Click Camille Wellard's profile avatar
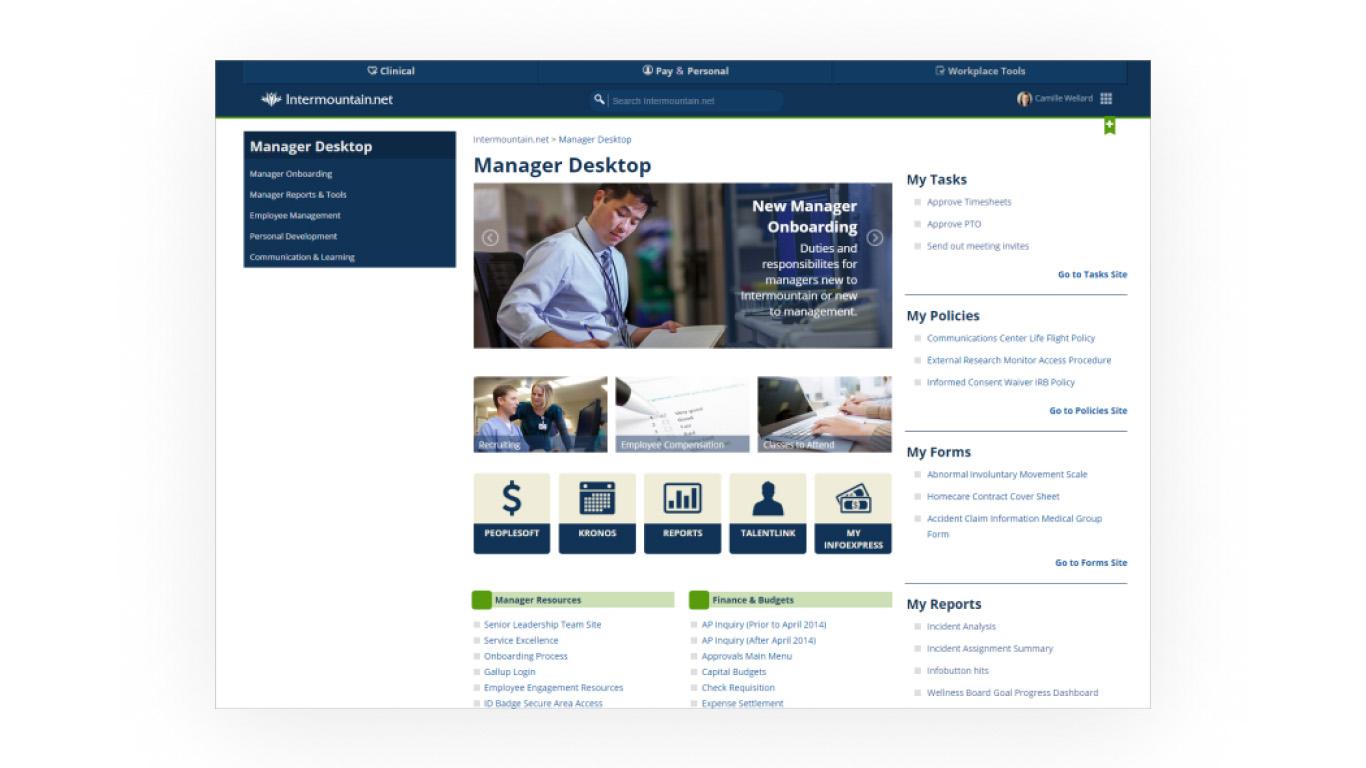This screenshot has height=768, width=1366. (x=1024, y=99)
